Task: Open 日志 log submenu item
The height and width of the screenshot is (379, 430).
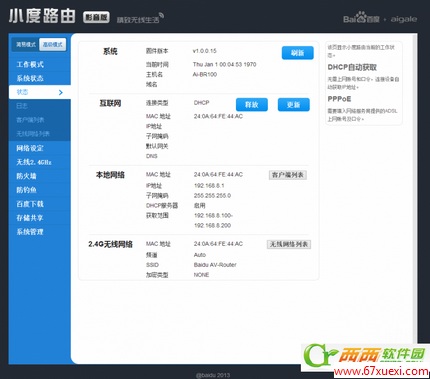Action: click(x=22, y=106)
